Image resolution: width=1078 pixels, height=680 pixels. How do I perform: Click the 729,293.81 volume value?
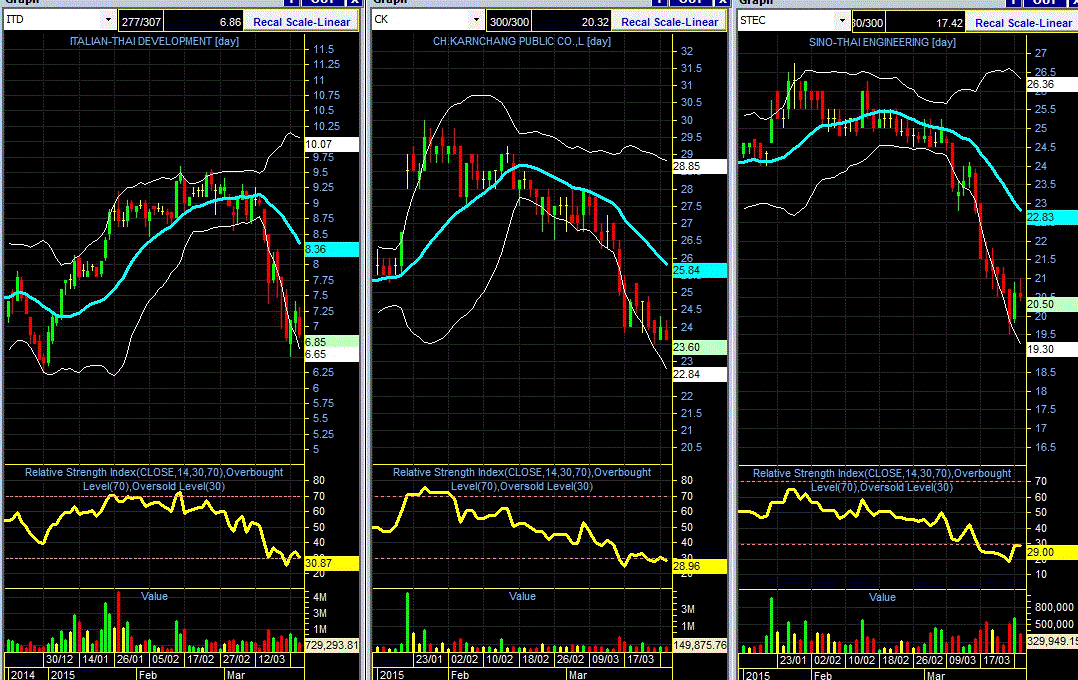pyautogui.click(x=331, y=645)
